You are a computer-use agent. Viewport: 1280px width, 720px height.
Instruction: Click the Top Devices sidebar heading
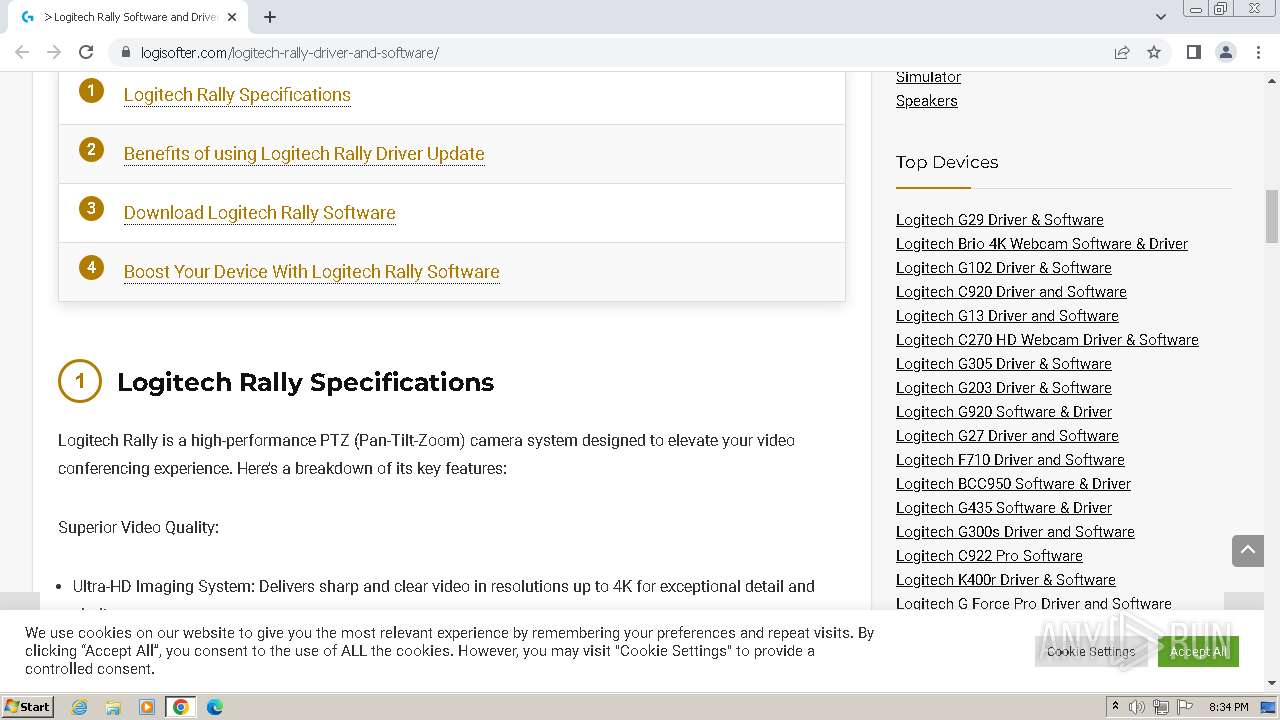[947, 162]
